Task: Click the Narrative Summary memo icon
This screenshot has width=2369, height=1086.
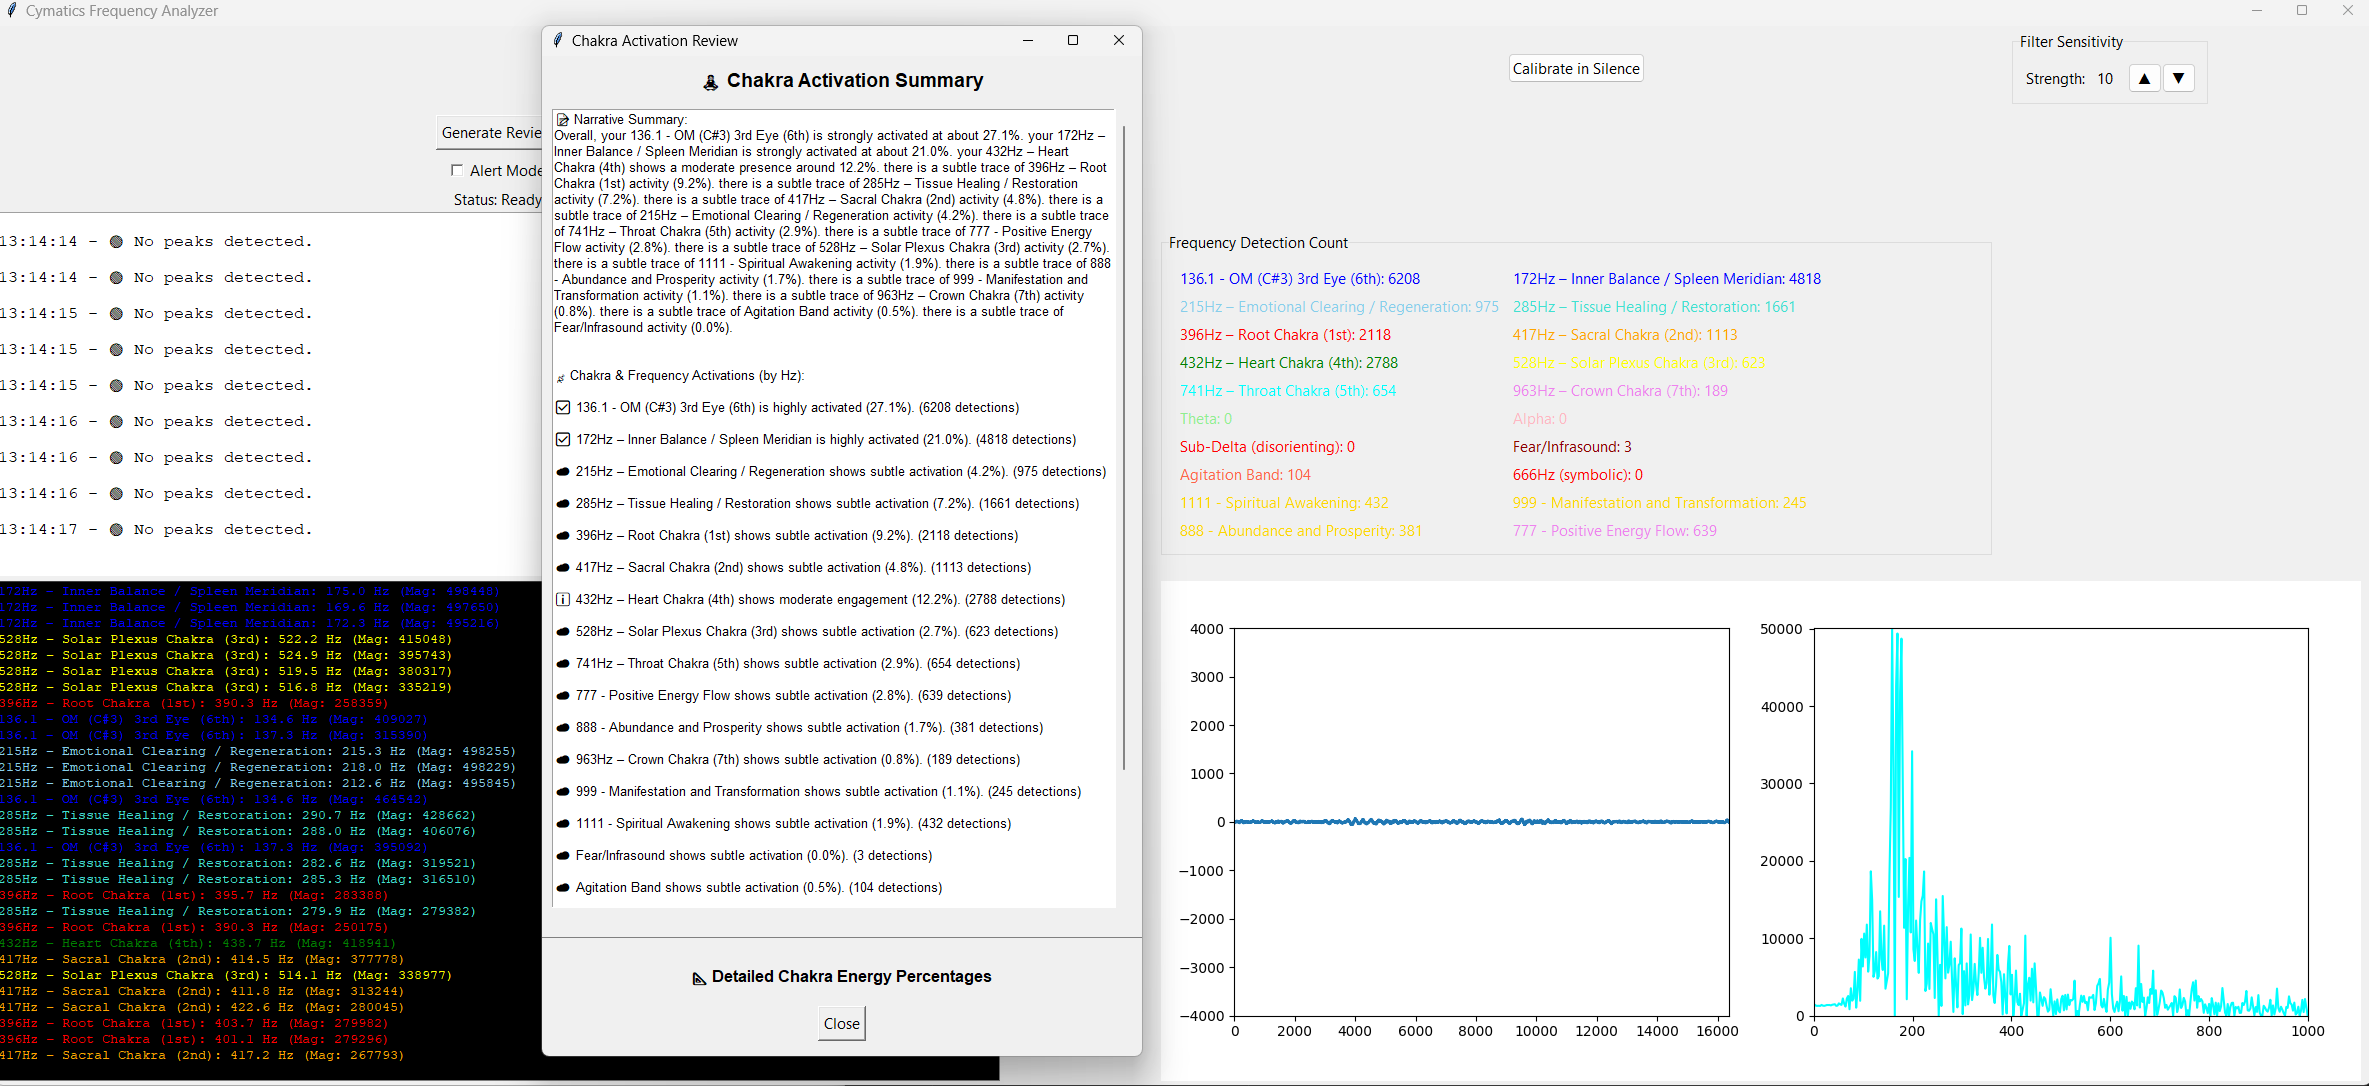Action: (x=562, y=119)
